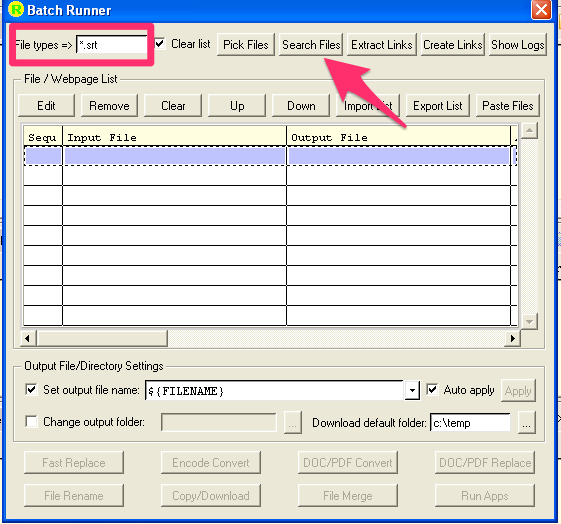
Task: Open the Pick Files dialog
Action: [246, 45]
